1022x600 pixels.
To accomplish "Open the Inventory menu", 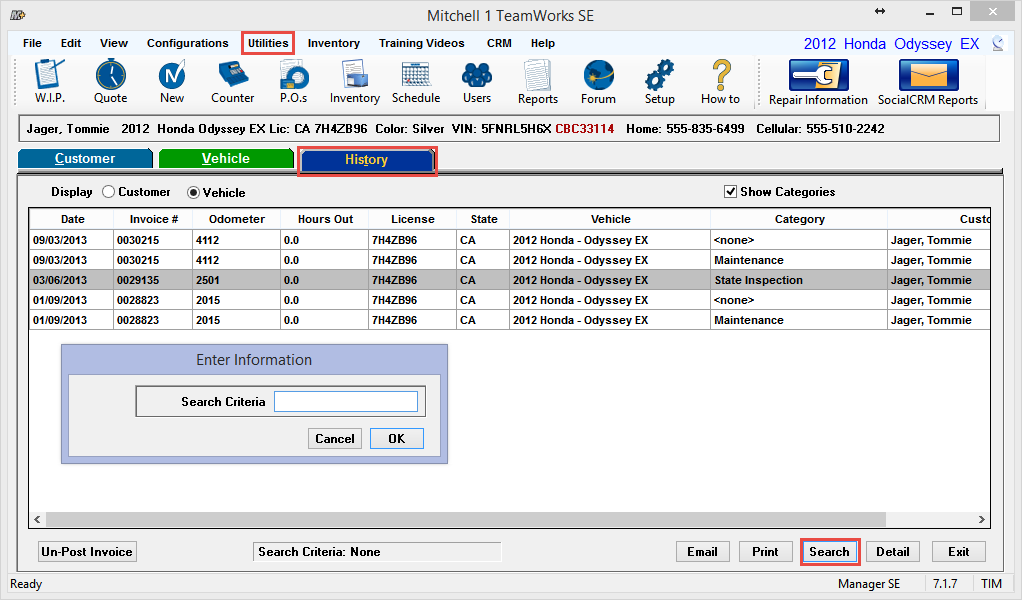I will (x=334, y=43).
